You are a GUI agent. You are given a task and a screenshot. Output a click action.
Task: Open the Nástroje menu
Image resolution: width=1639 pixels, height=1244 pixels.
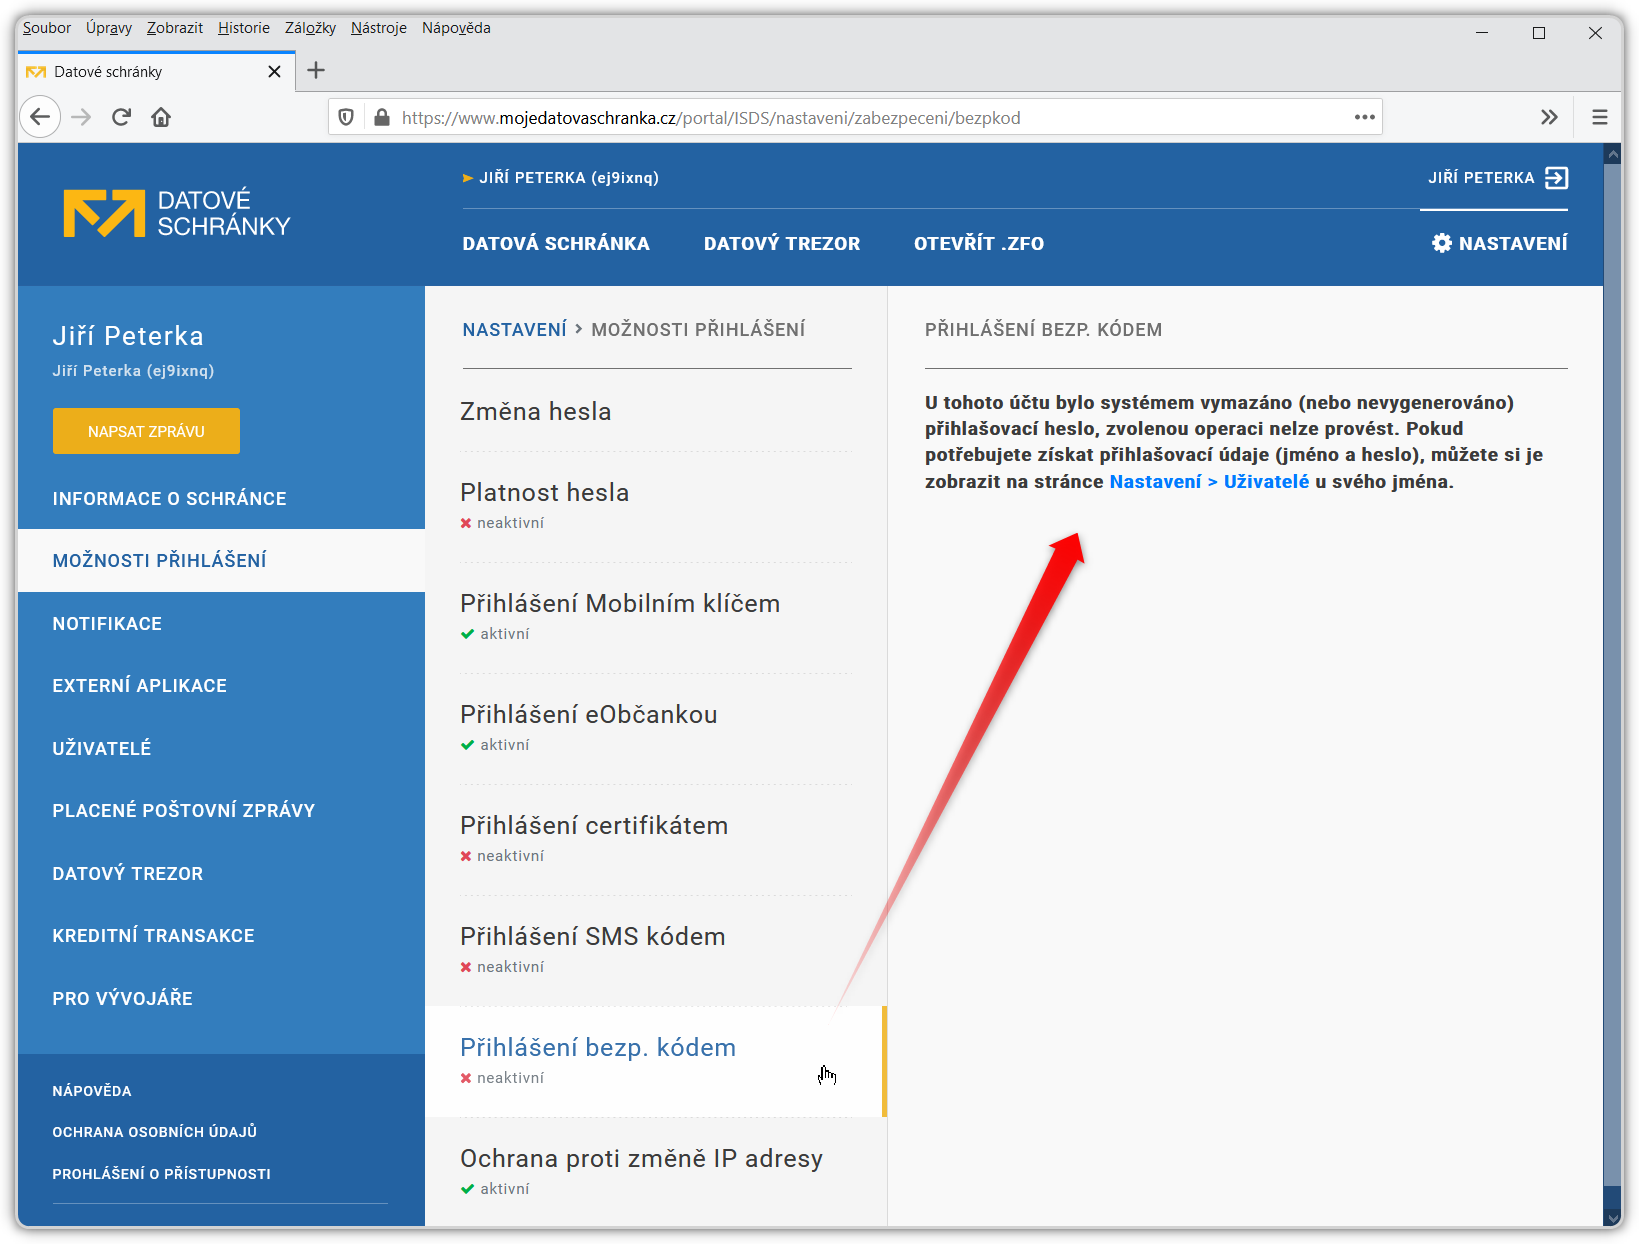coord(379,28)
